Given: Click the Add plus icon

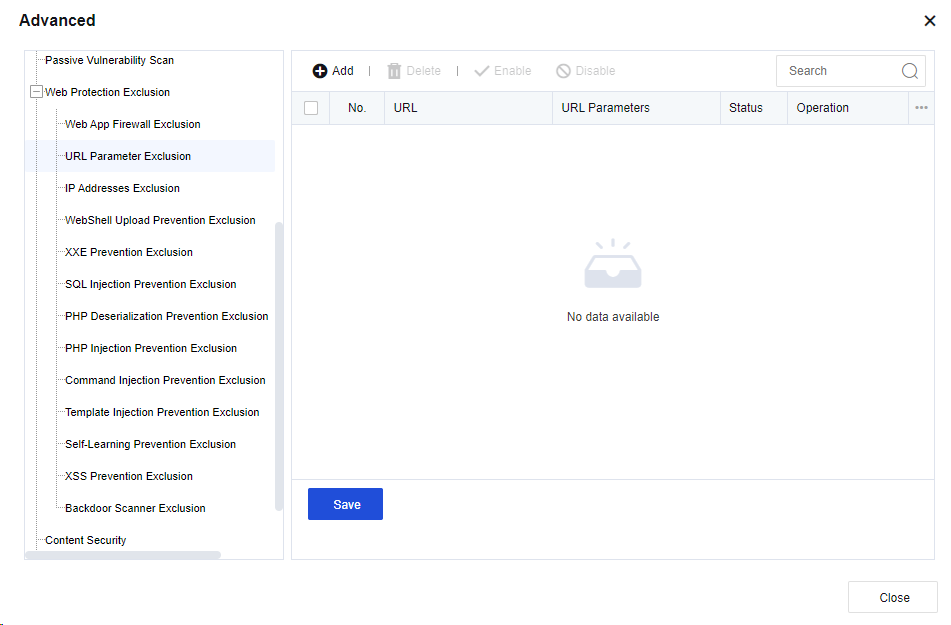Looking at the screenshot, I should point(320,71).
